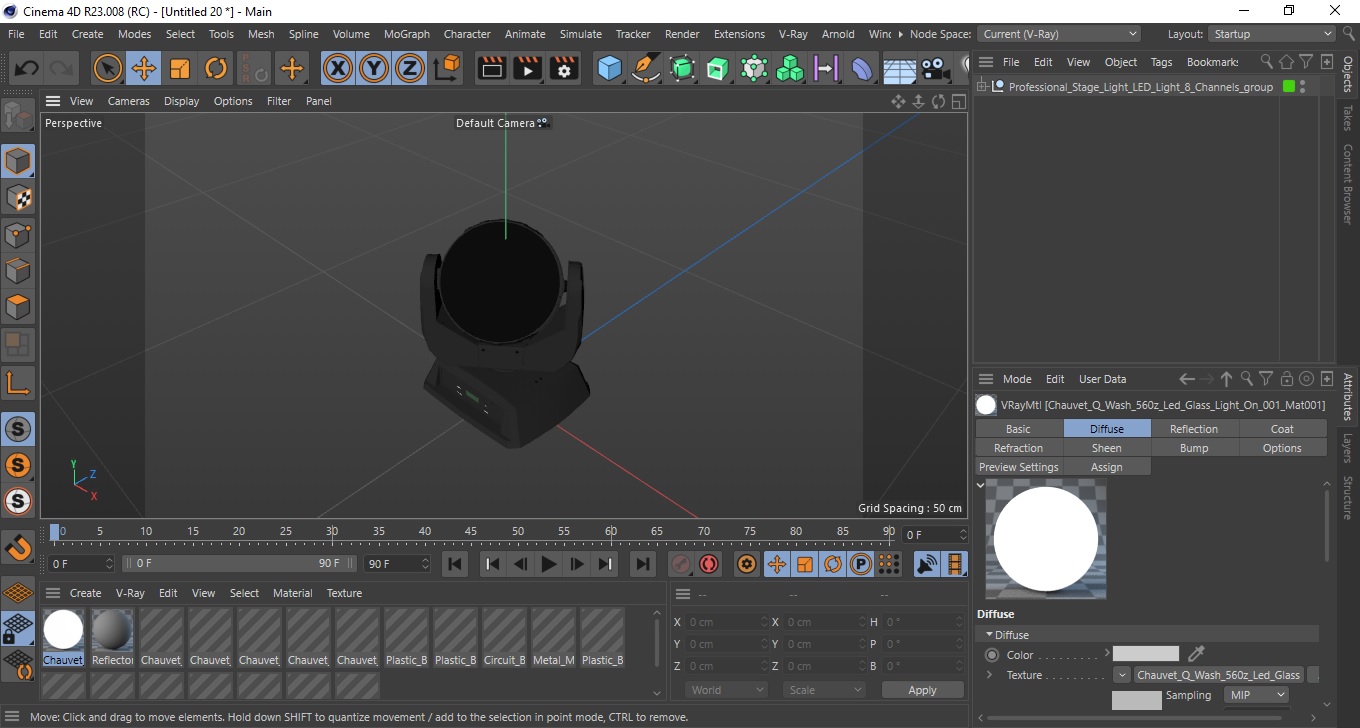This screenshot has height=728, width=1360.
Task: Toggle Position keyframe recording icon
Action: click(776, 564)
